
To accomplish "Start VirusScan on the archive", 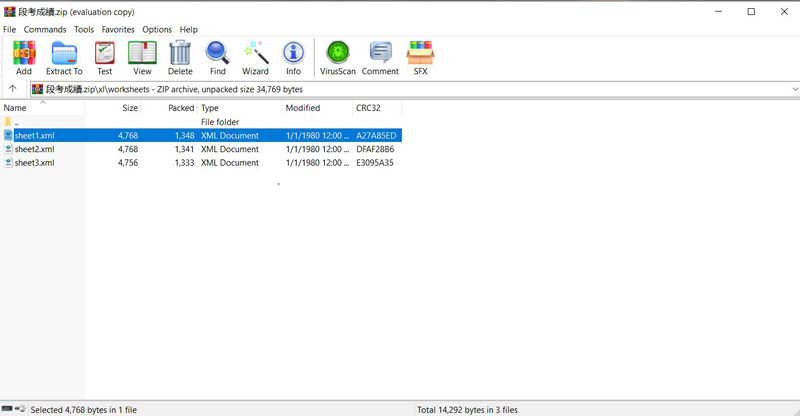I will pos(337,58).
